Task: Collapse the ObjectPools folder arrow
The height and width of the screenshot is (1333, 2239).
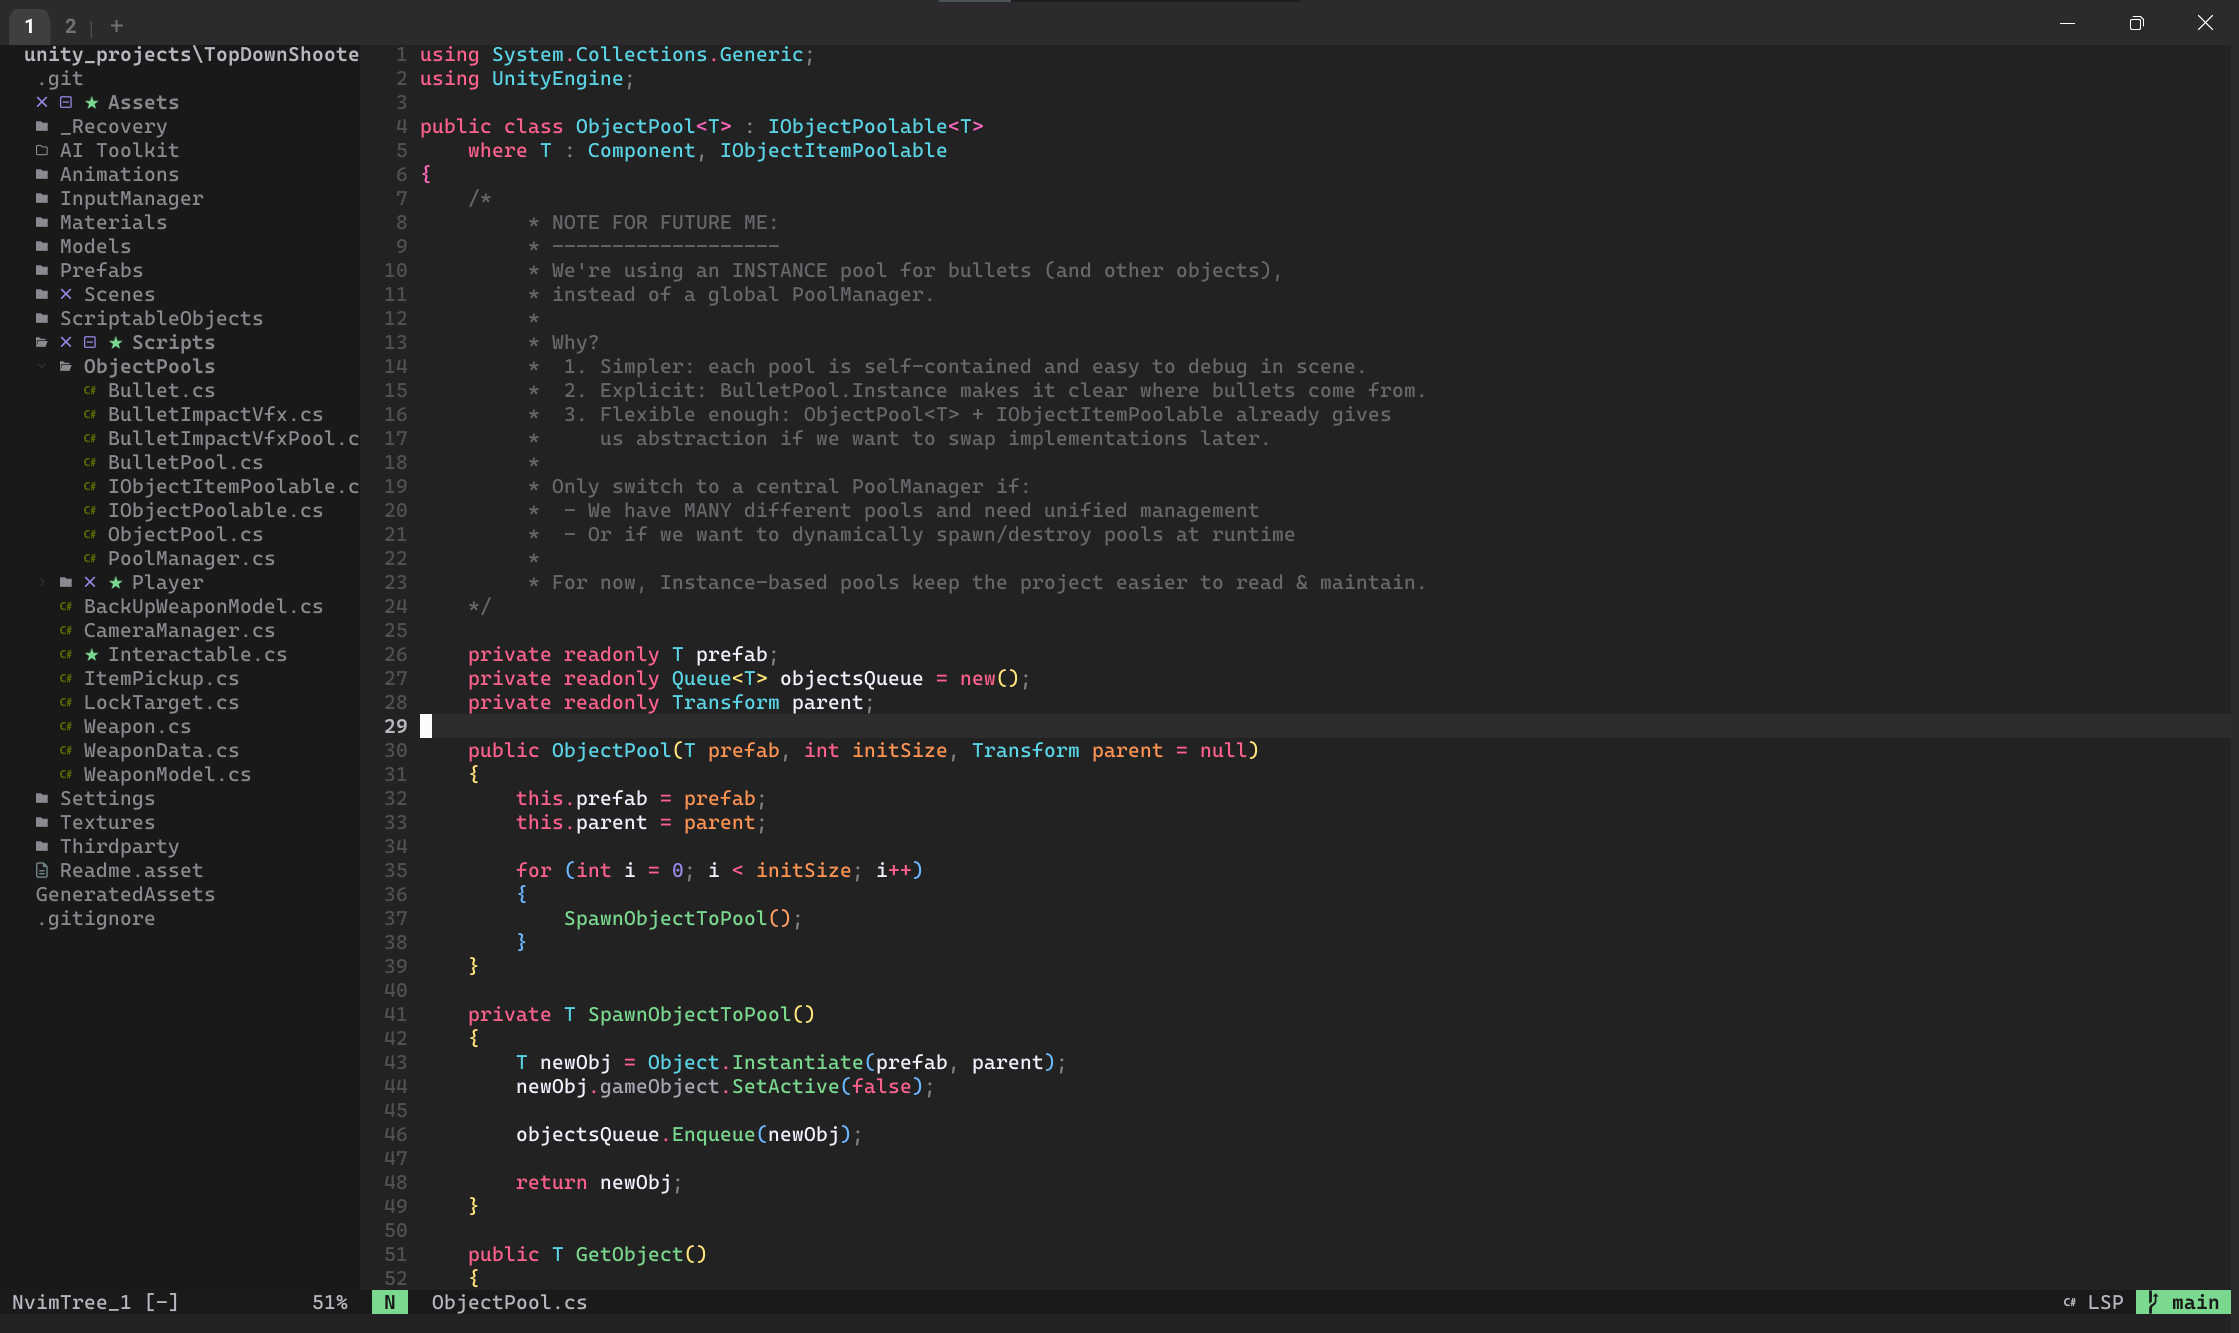Action: pos(42,367)
